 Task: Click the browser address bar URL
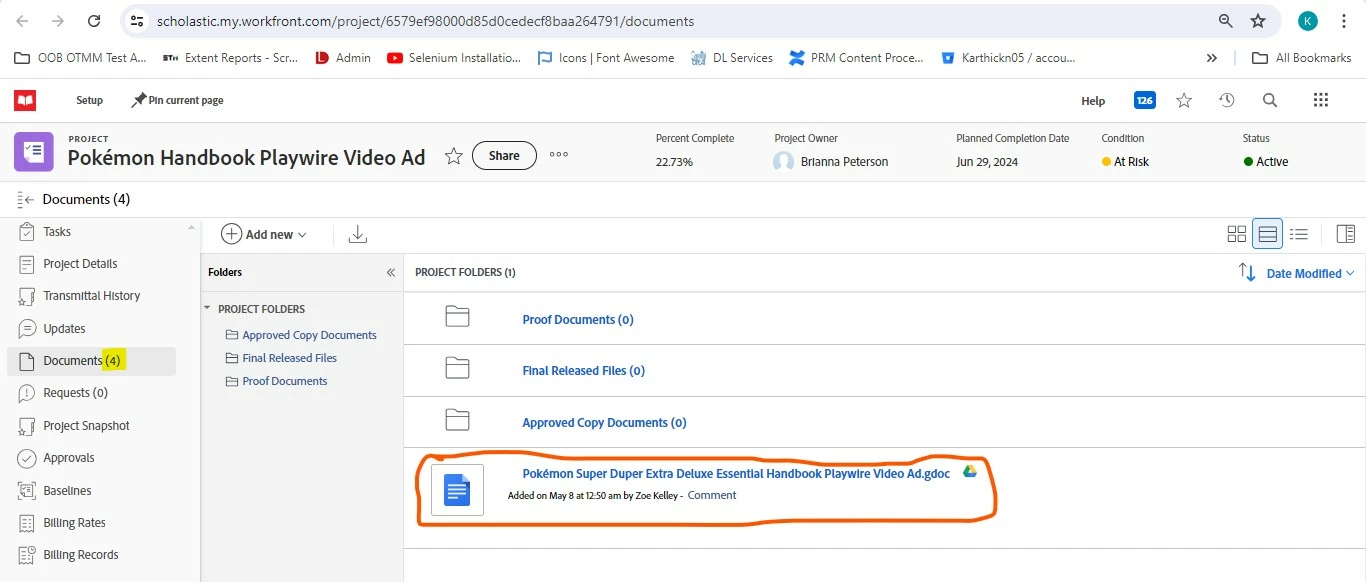pos(425,21)
